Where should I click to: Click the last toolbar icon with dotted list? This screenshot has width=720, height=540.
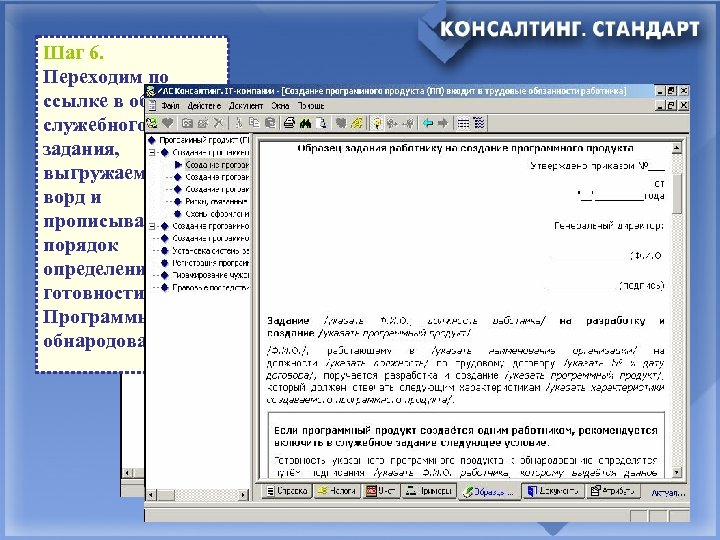point(479,123)
